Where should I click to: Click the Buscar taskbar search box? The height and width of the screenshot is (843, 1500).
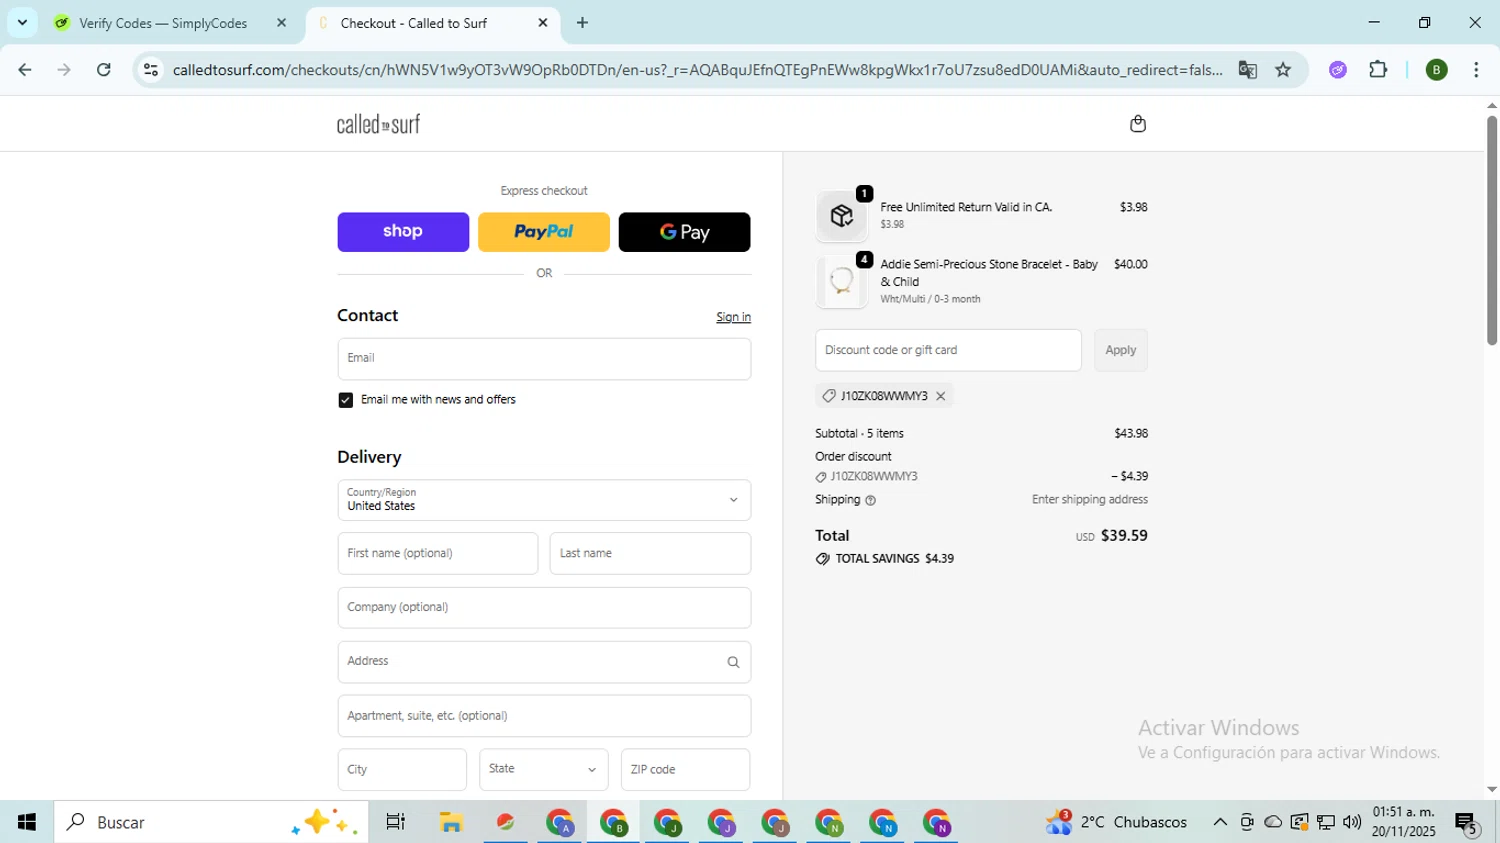coord(211,822)
